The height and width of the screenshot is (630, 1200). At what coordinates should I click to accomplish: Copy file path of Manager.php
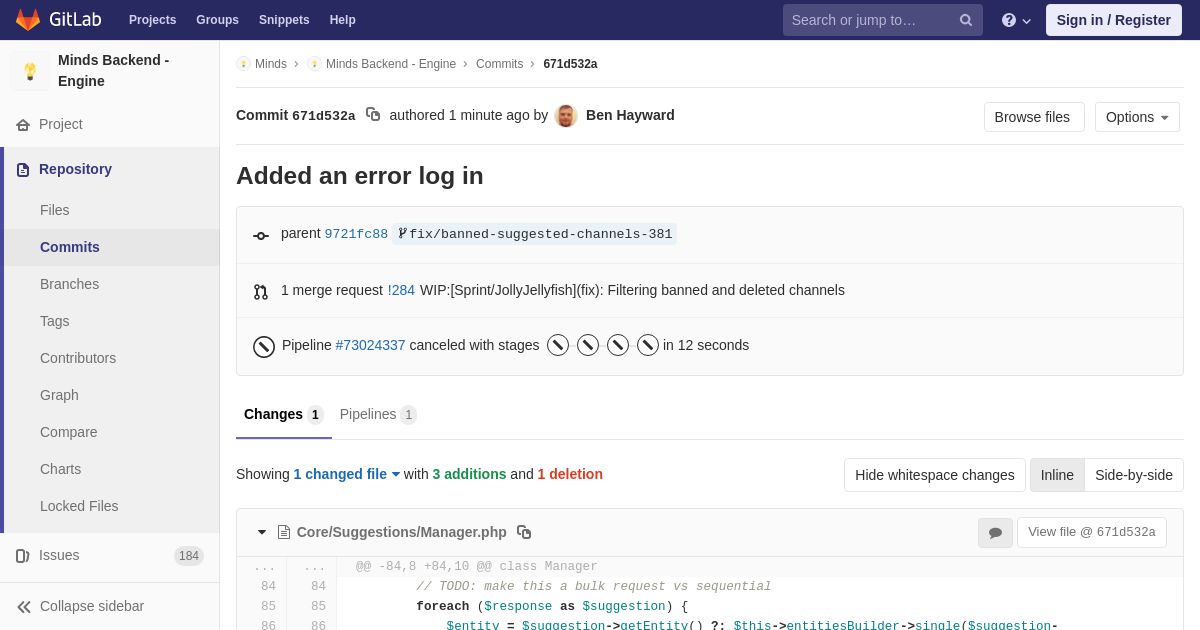click(524, 532)
